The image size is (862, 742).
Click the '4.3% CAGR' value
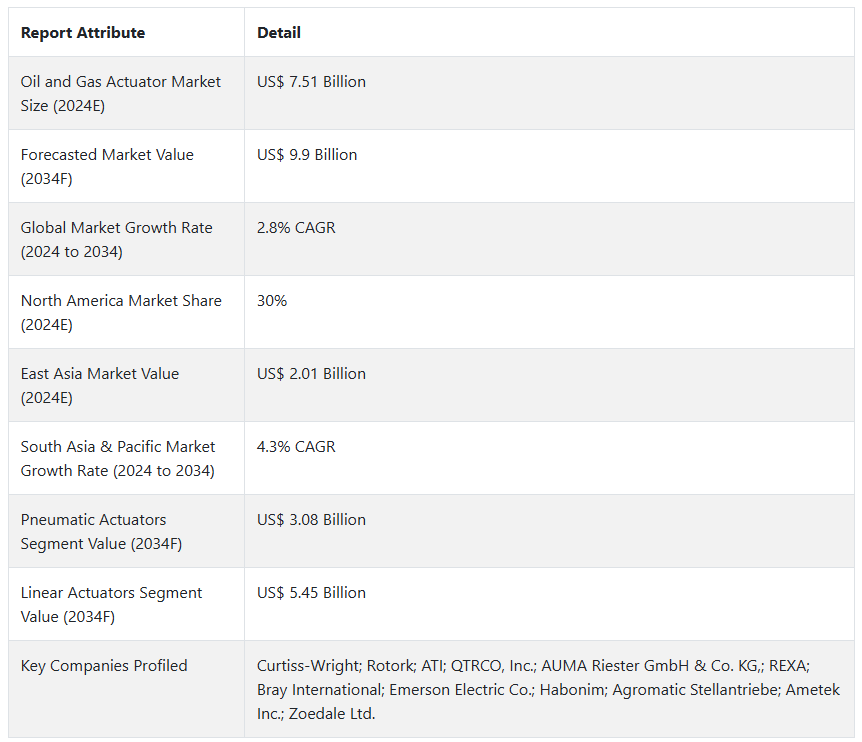tap(296, 447)
